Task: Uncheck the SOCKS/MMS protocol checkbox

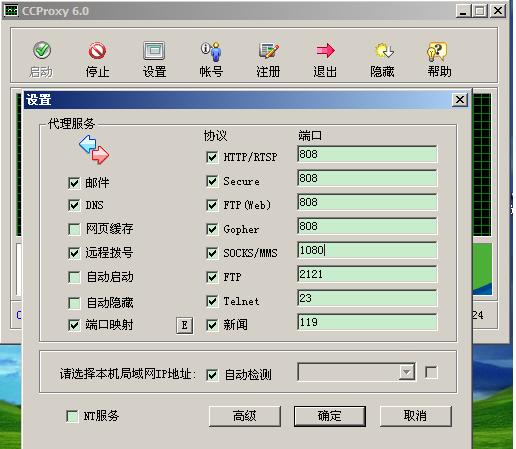Action: pyautogui.click(x=212, y=253)
